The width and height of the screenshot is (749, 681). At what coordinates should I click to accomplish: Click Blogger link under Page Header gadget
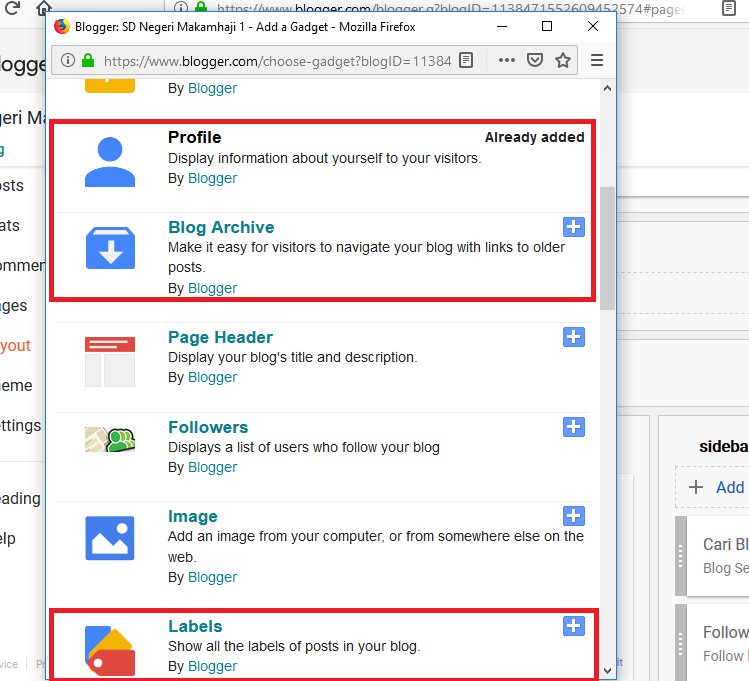[213, 377]
